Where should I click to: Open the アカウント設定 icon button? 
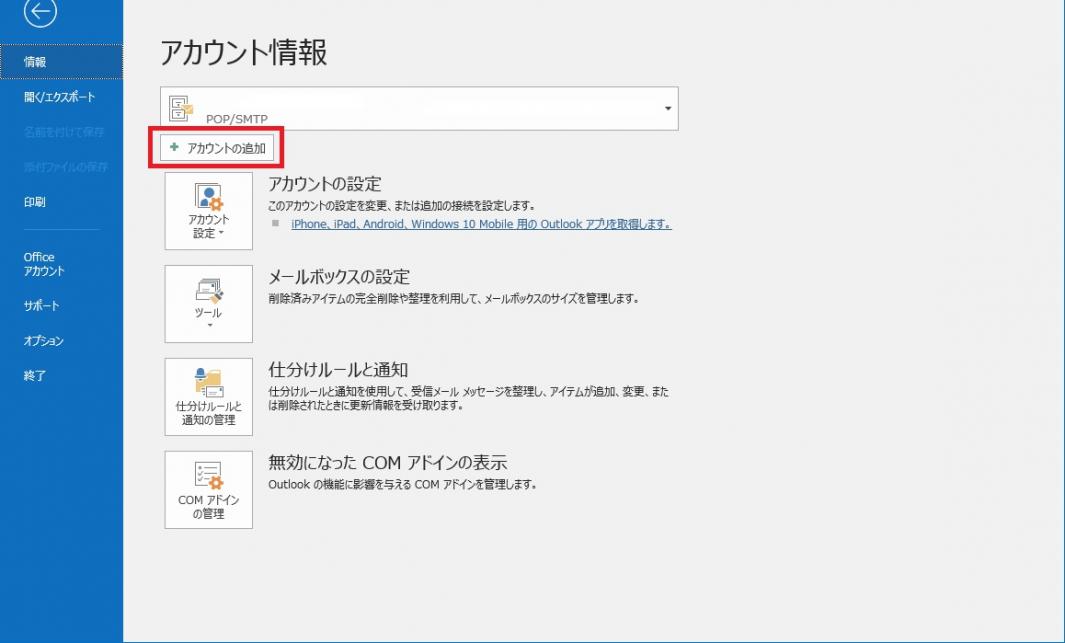click(209, 211)
